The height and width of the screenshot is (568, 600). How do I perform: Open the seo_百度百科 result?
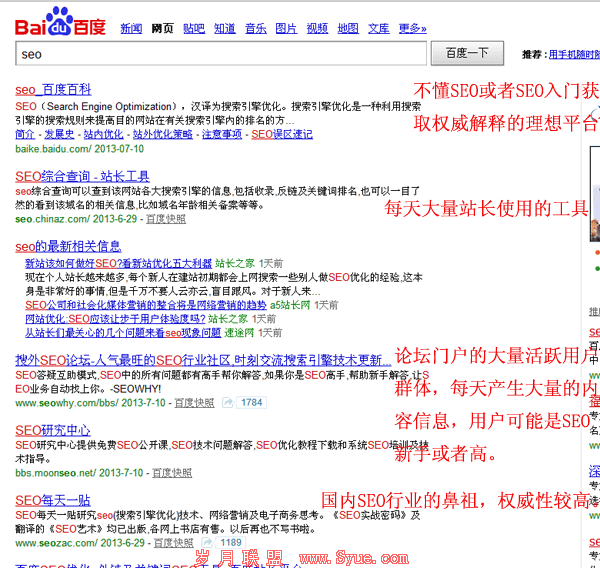53,90
